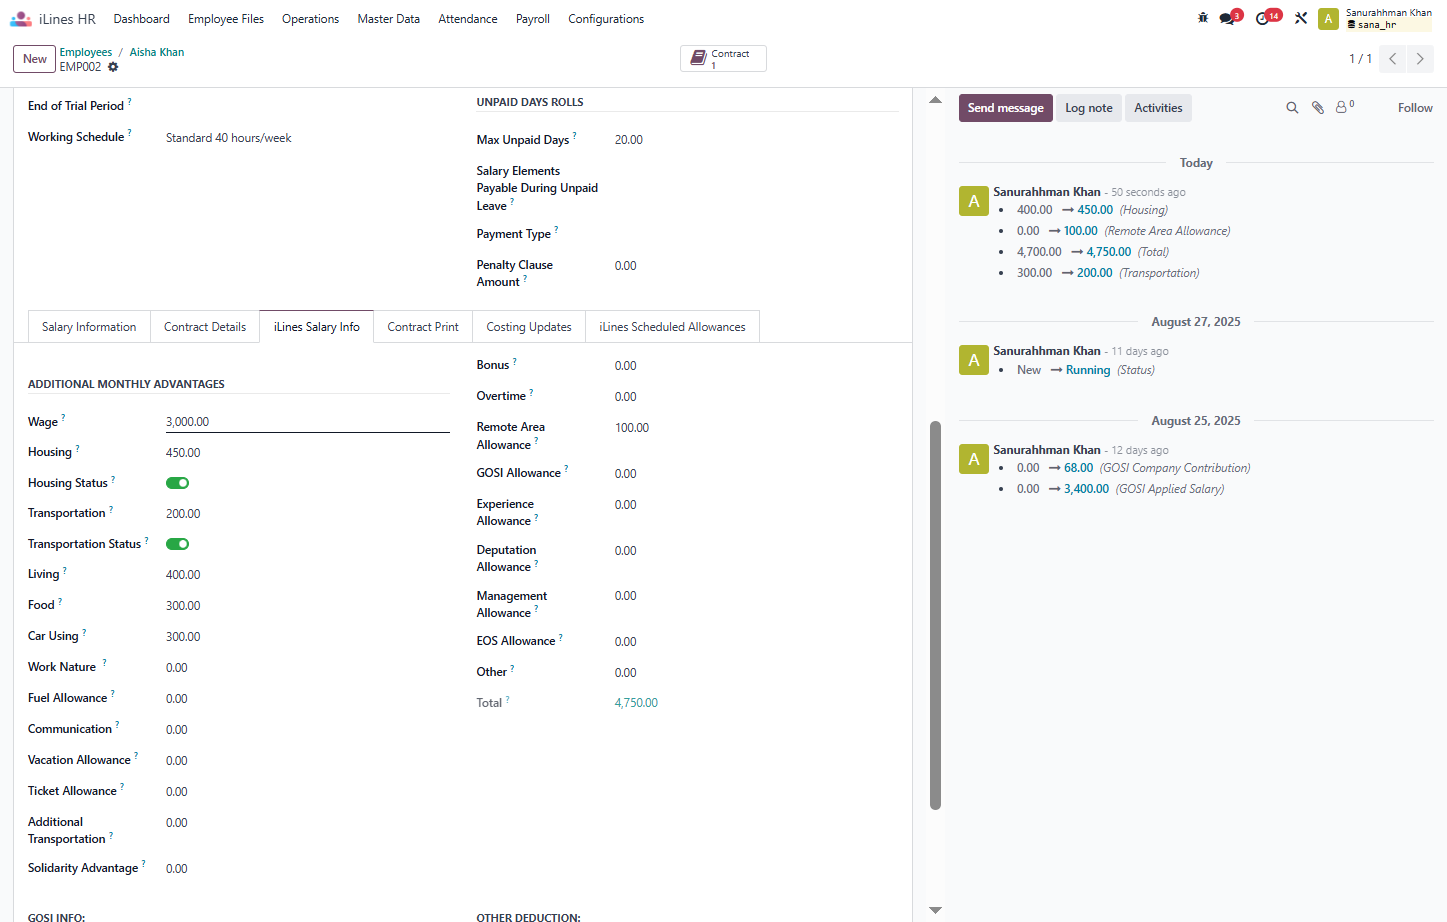1447x922 pixels.
Task: Open the Master Data menu
Action: [388, 19]
